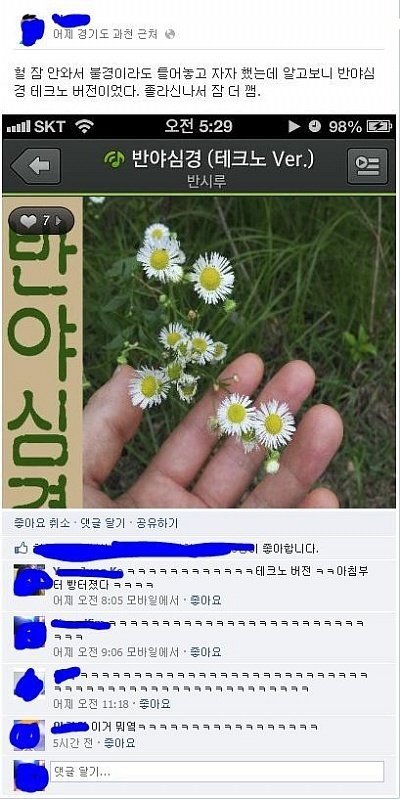400x799 pixels.
Task: Like the comment from 5시간 전
Action: [x=120, y=743]
